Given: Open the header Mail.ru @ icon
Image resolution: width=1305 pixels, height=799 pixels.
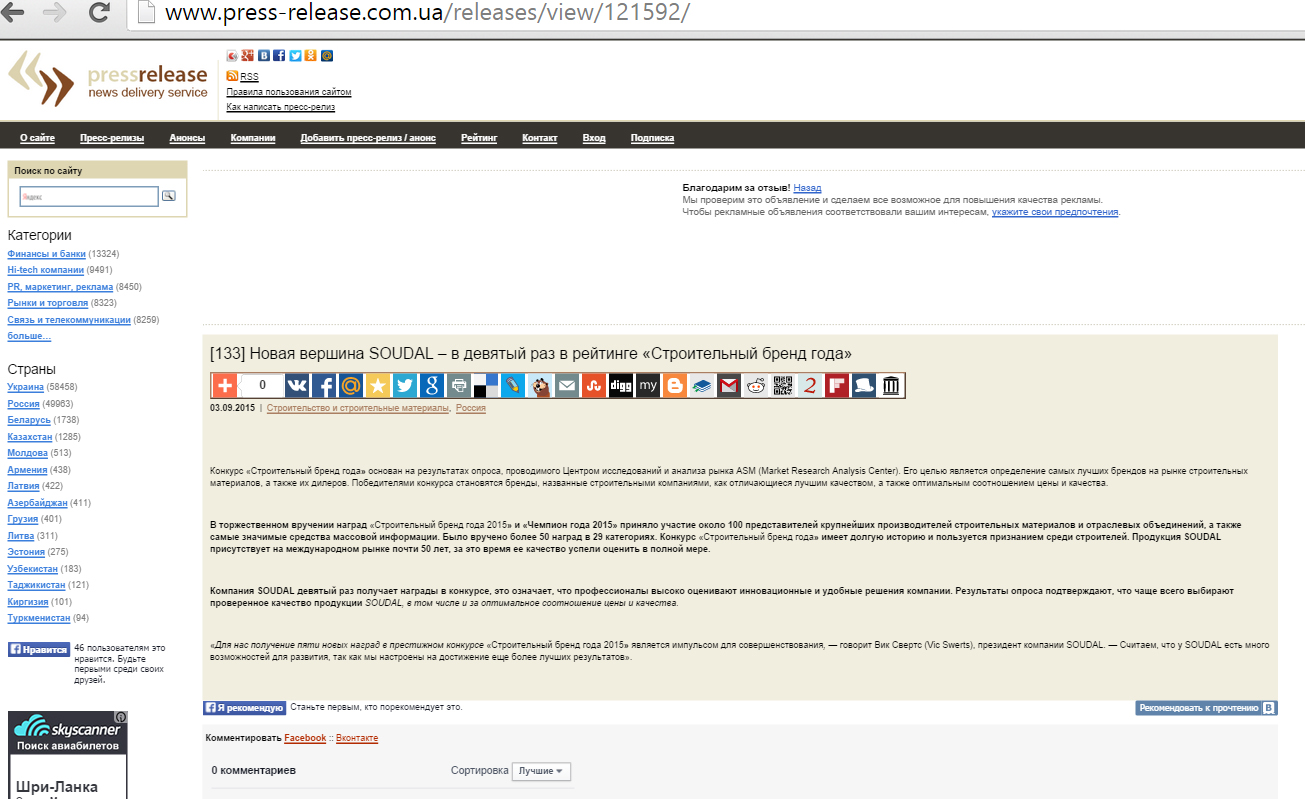Looking at the screenshot, I should 327,56.
